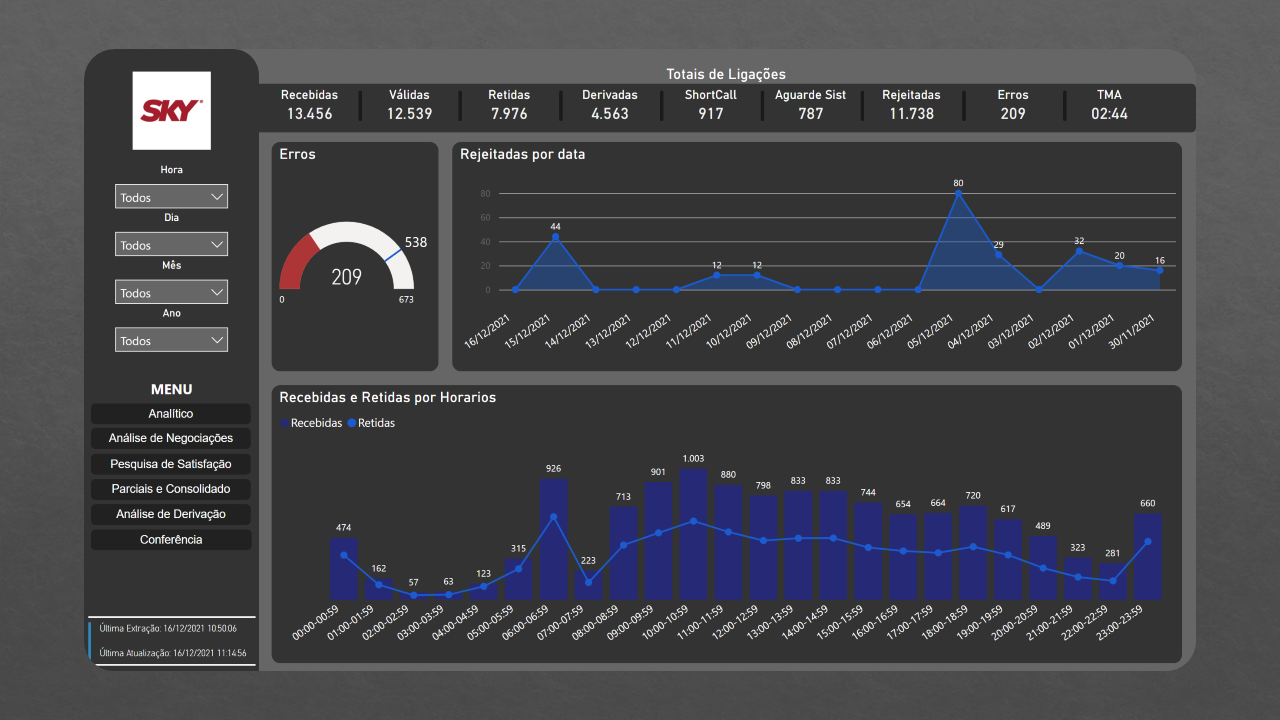The height and width of the screenshot is (720, 1280).
Task: Click the 06:00-06:59 bar showing 926
Action: [553, 538]
